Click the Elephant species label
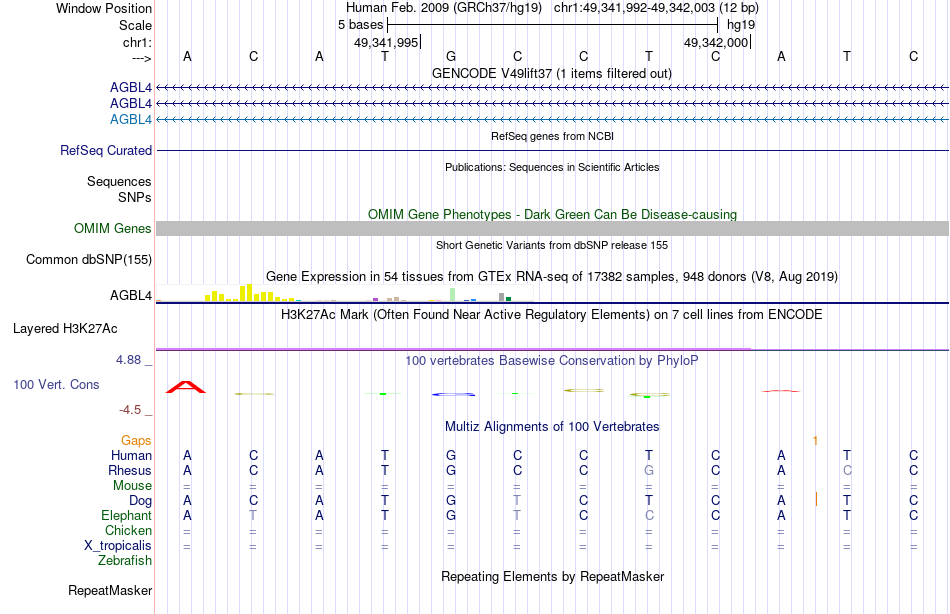This screenshot has height=614, width=950. (127, 516)
